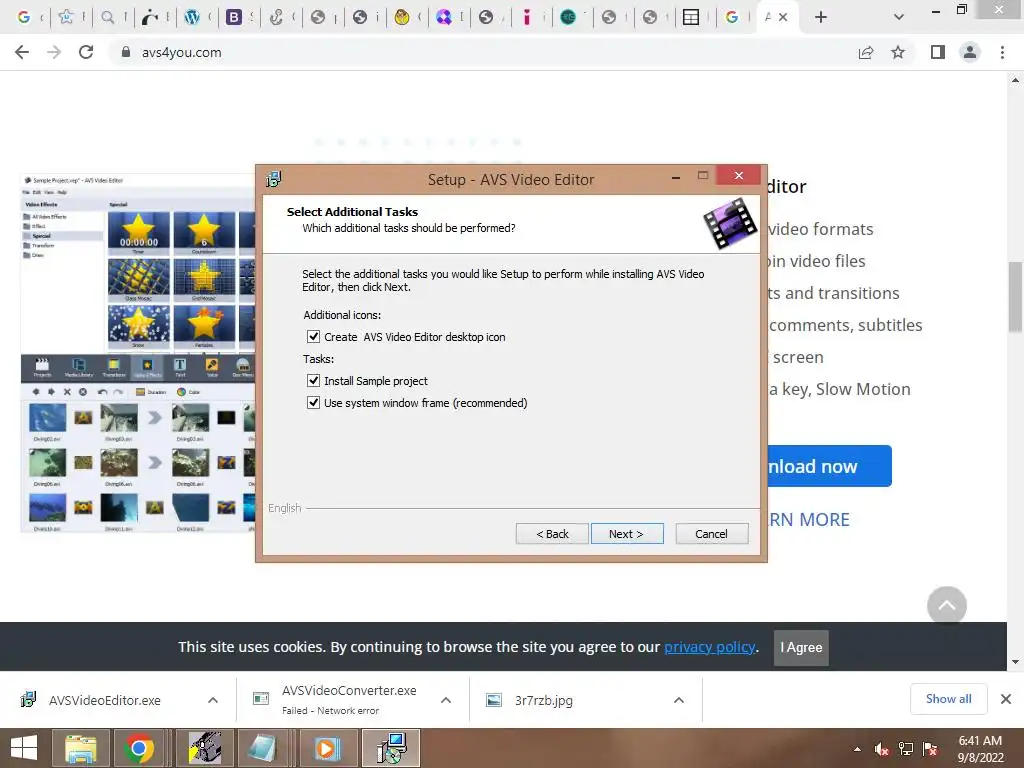This screenshot has height=768, width=1024.
Task: Open the browser side panel icon
Action: [x=938, y=52]
